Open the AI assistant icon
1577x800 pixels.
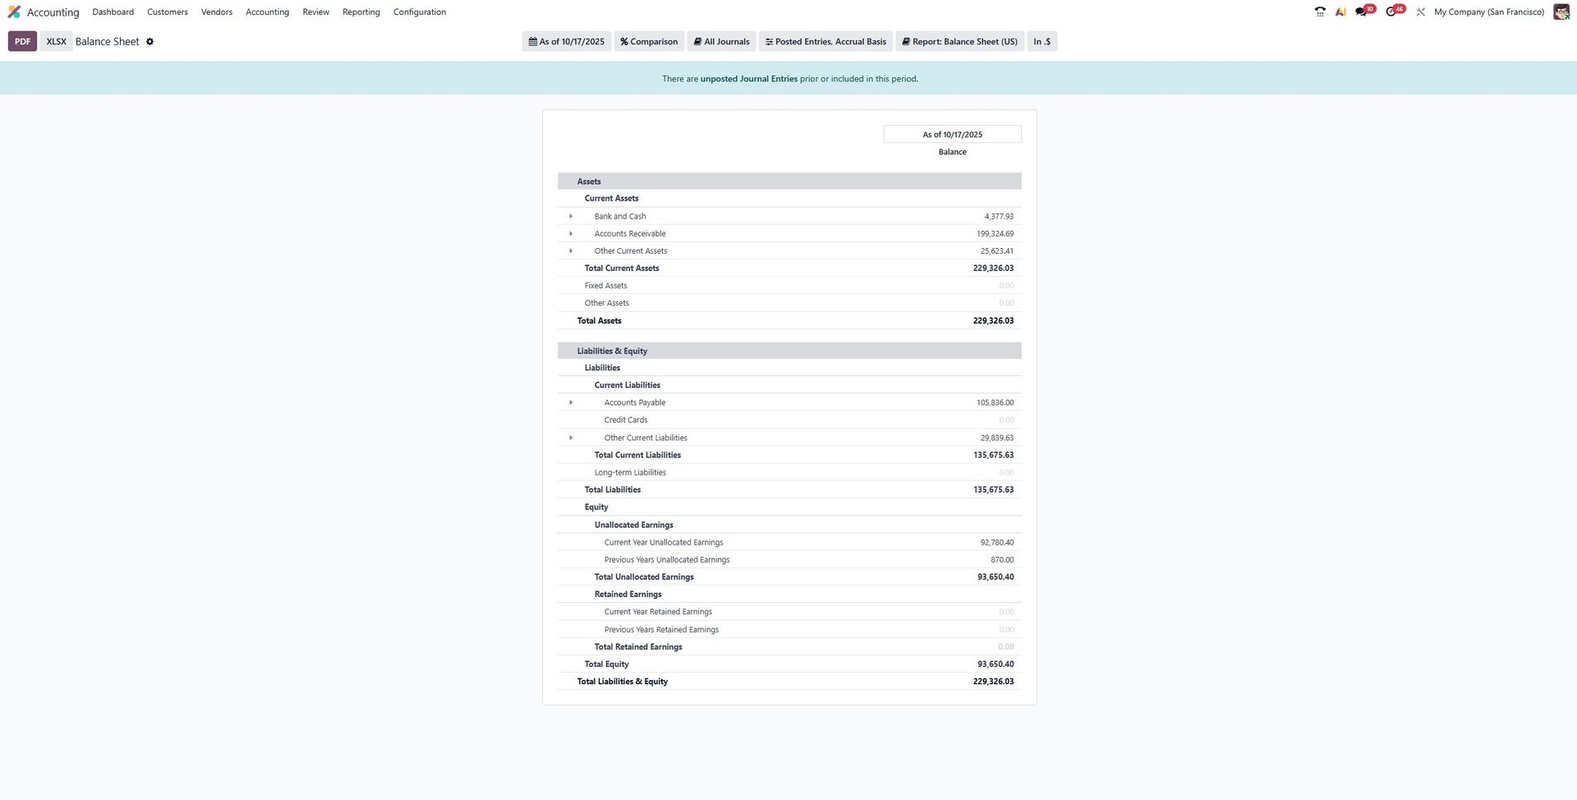click(x=1340, y=12)
